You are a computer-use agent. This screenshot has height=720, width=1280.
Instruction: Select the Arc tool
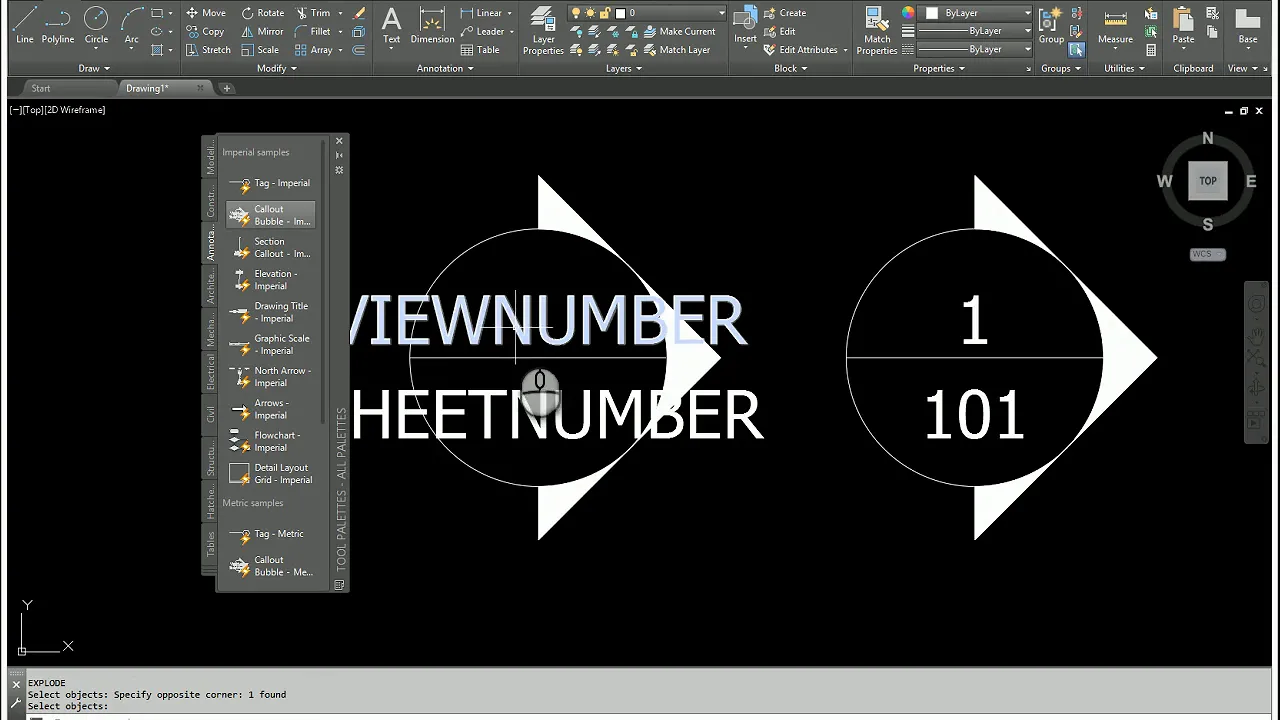click(132, 26)
